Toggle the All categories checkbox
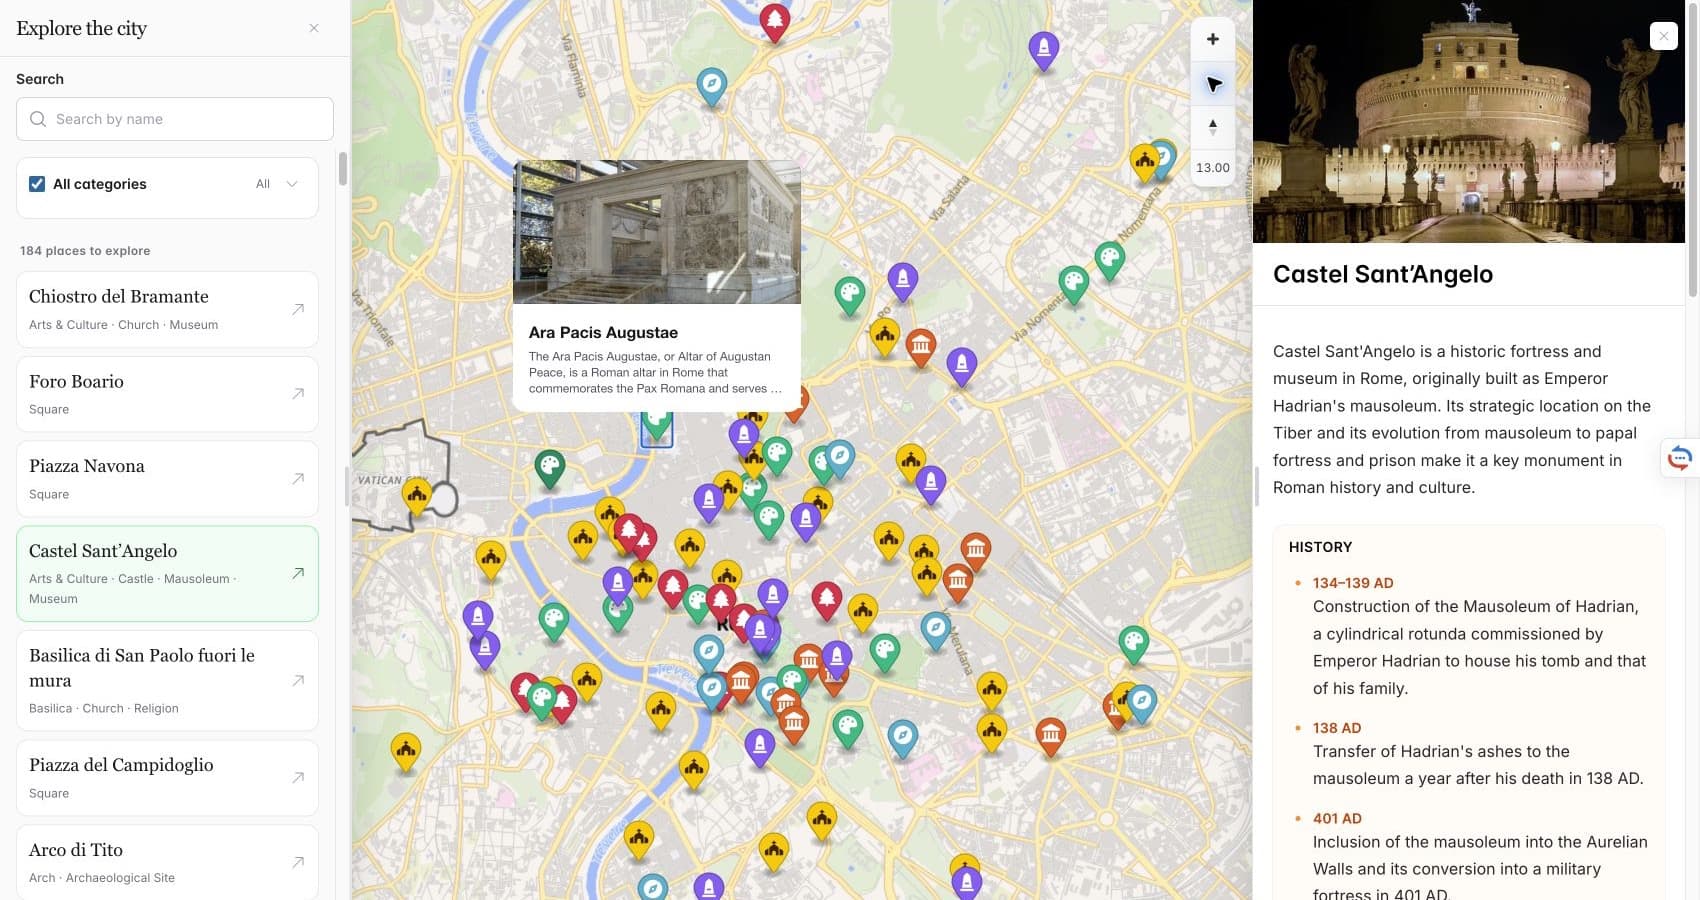 coord(37,184)
